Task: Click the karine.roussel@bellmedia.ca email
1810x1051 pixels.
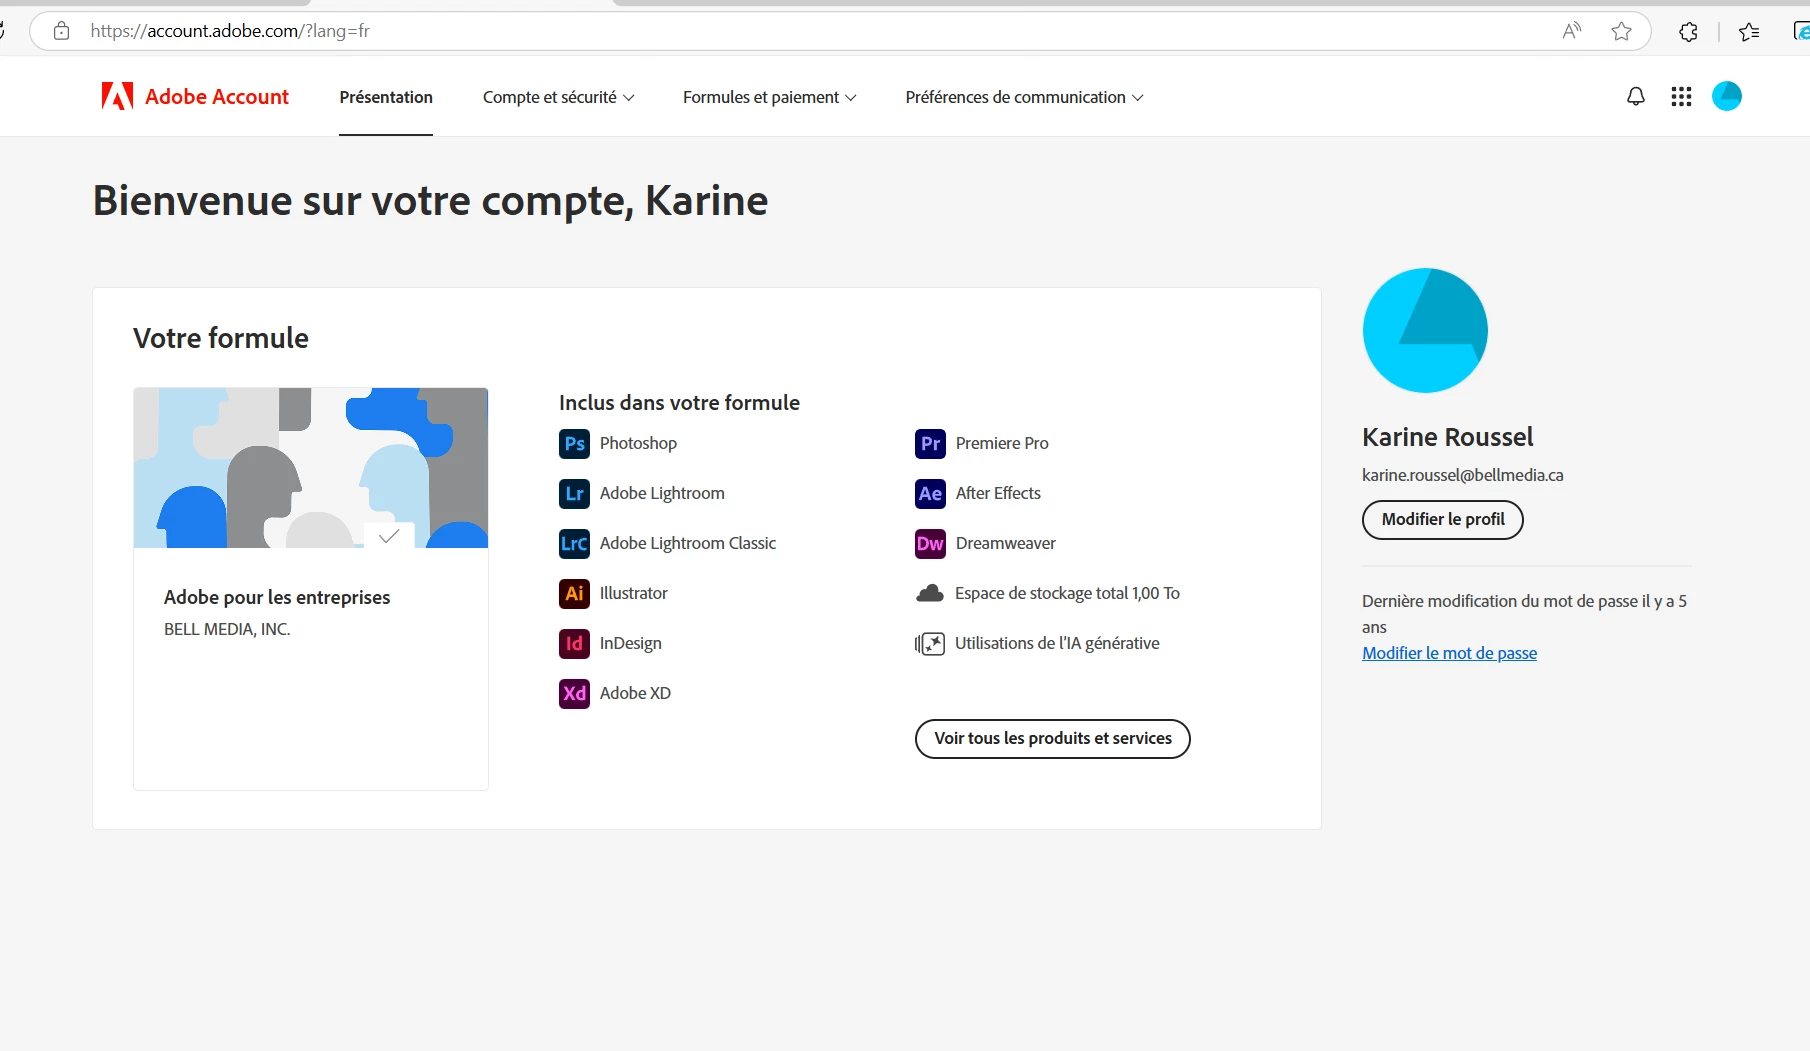Action: pos(1462,475)
